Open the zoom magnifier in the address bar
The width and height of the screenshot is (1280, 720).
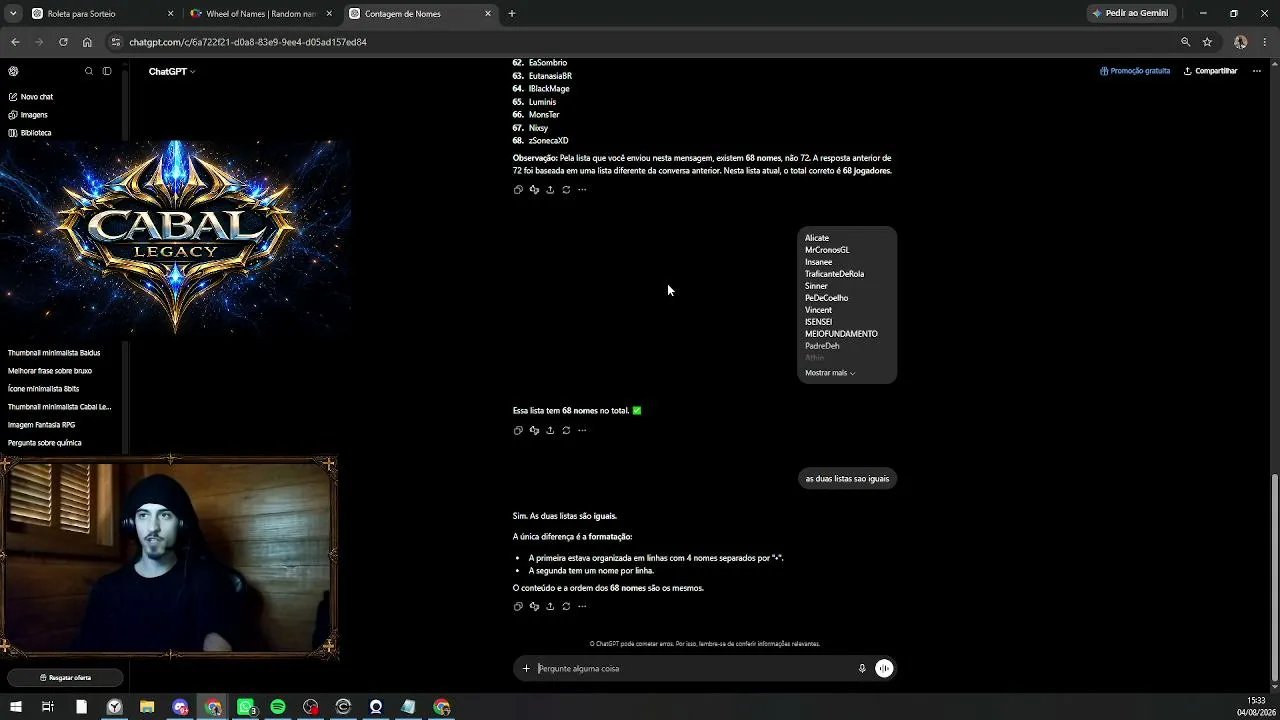pyautogui.click(x=1185, y=42)
